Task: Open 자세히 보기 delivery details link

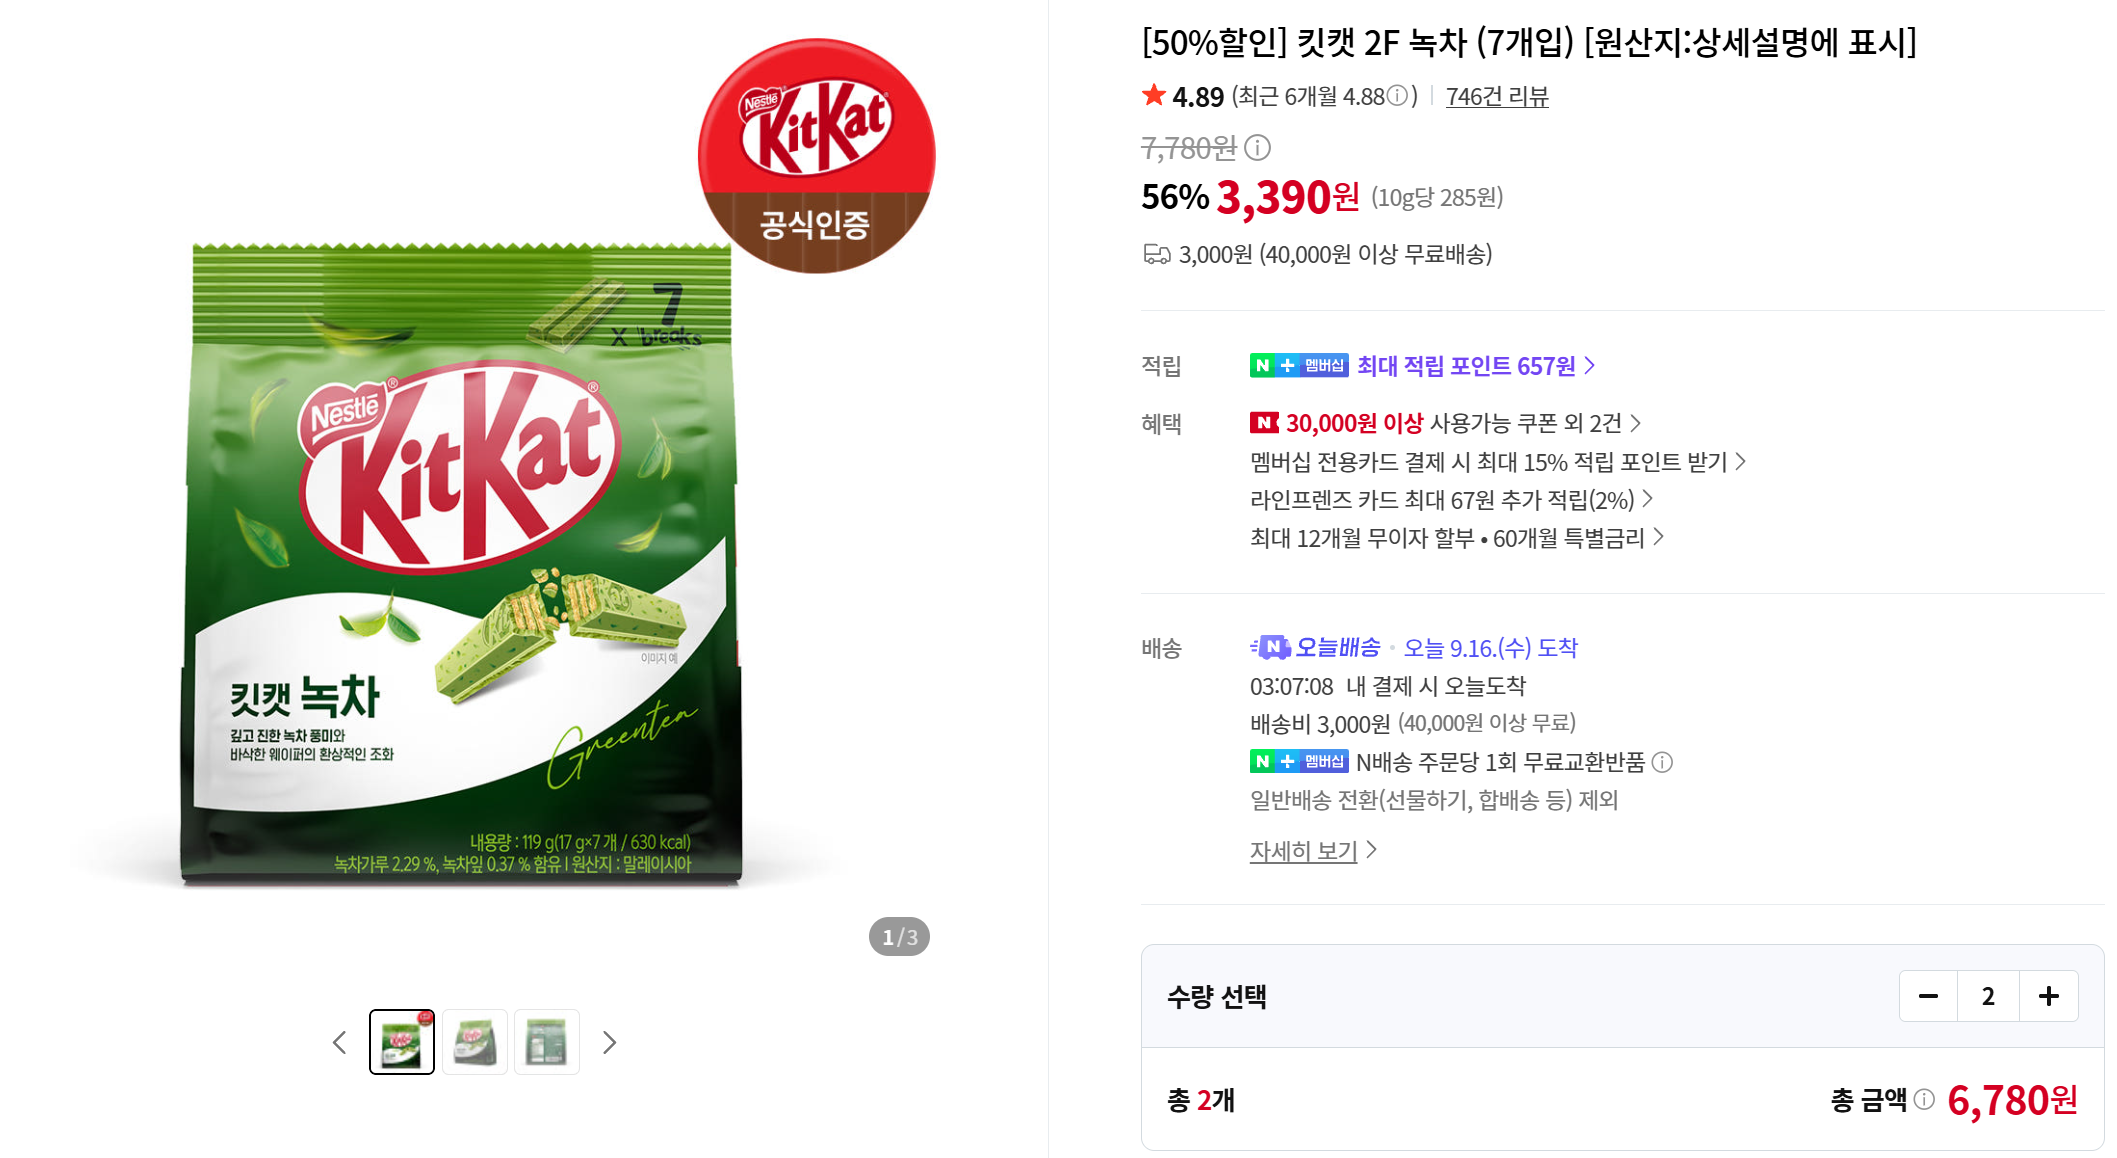Action: [1313, 850]
